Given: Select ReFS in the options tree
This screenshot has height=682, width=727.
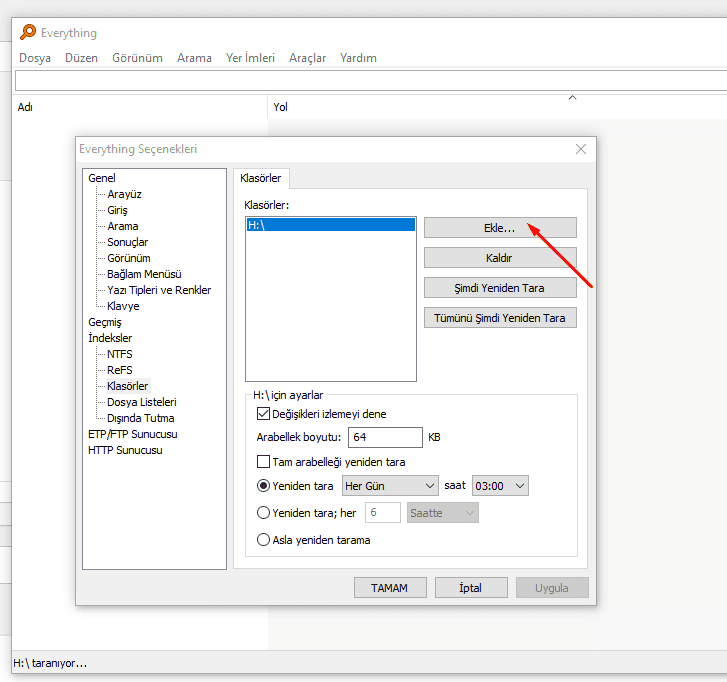Looking at the screenshot, I should [120, 370].
